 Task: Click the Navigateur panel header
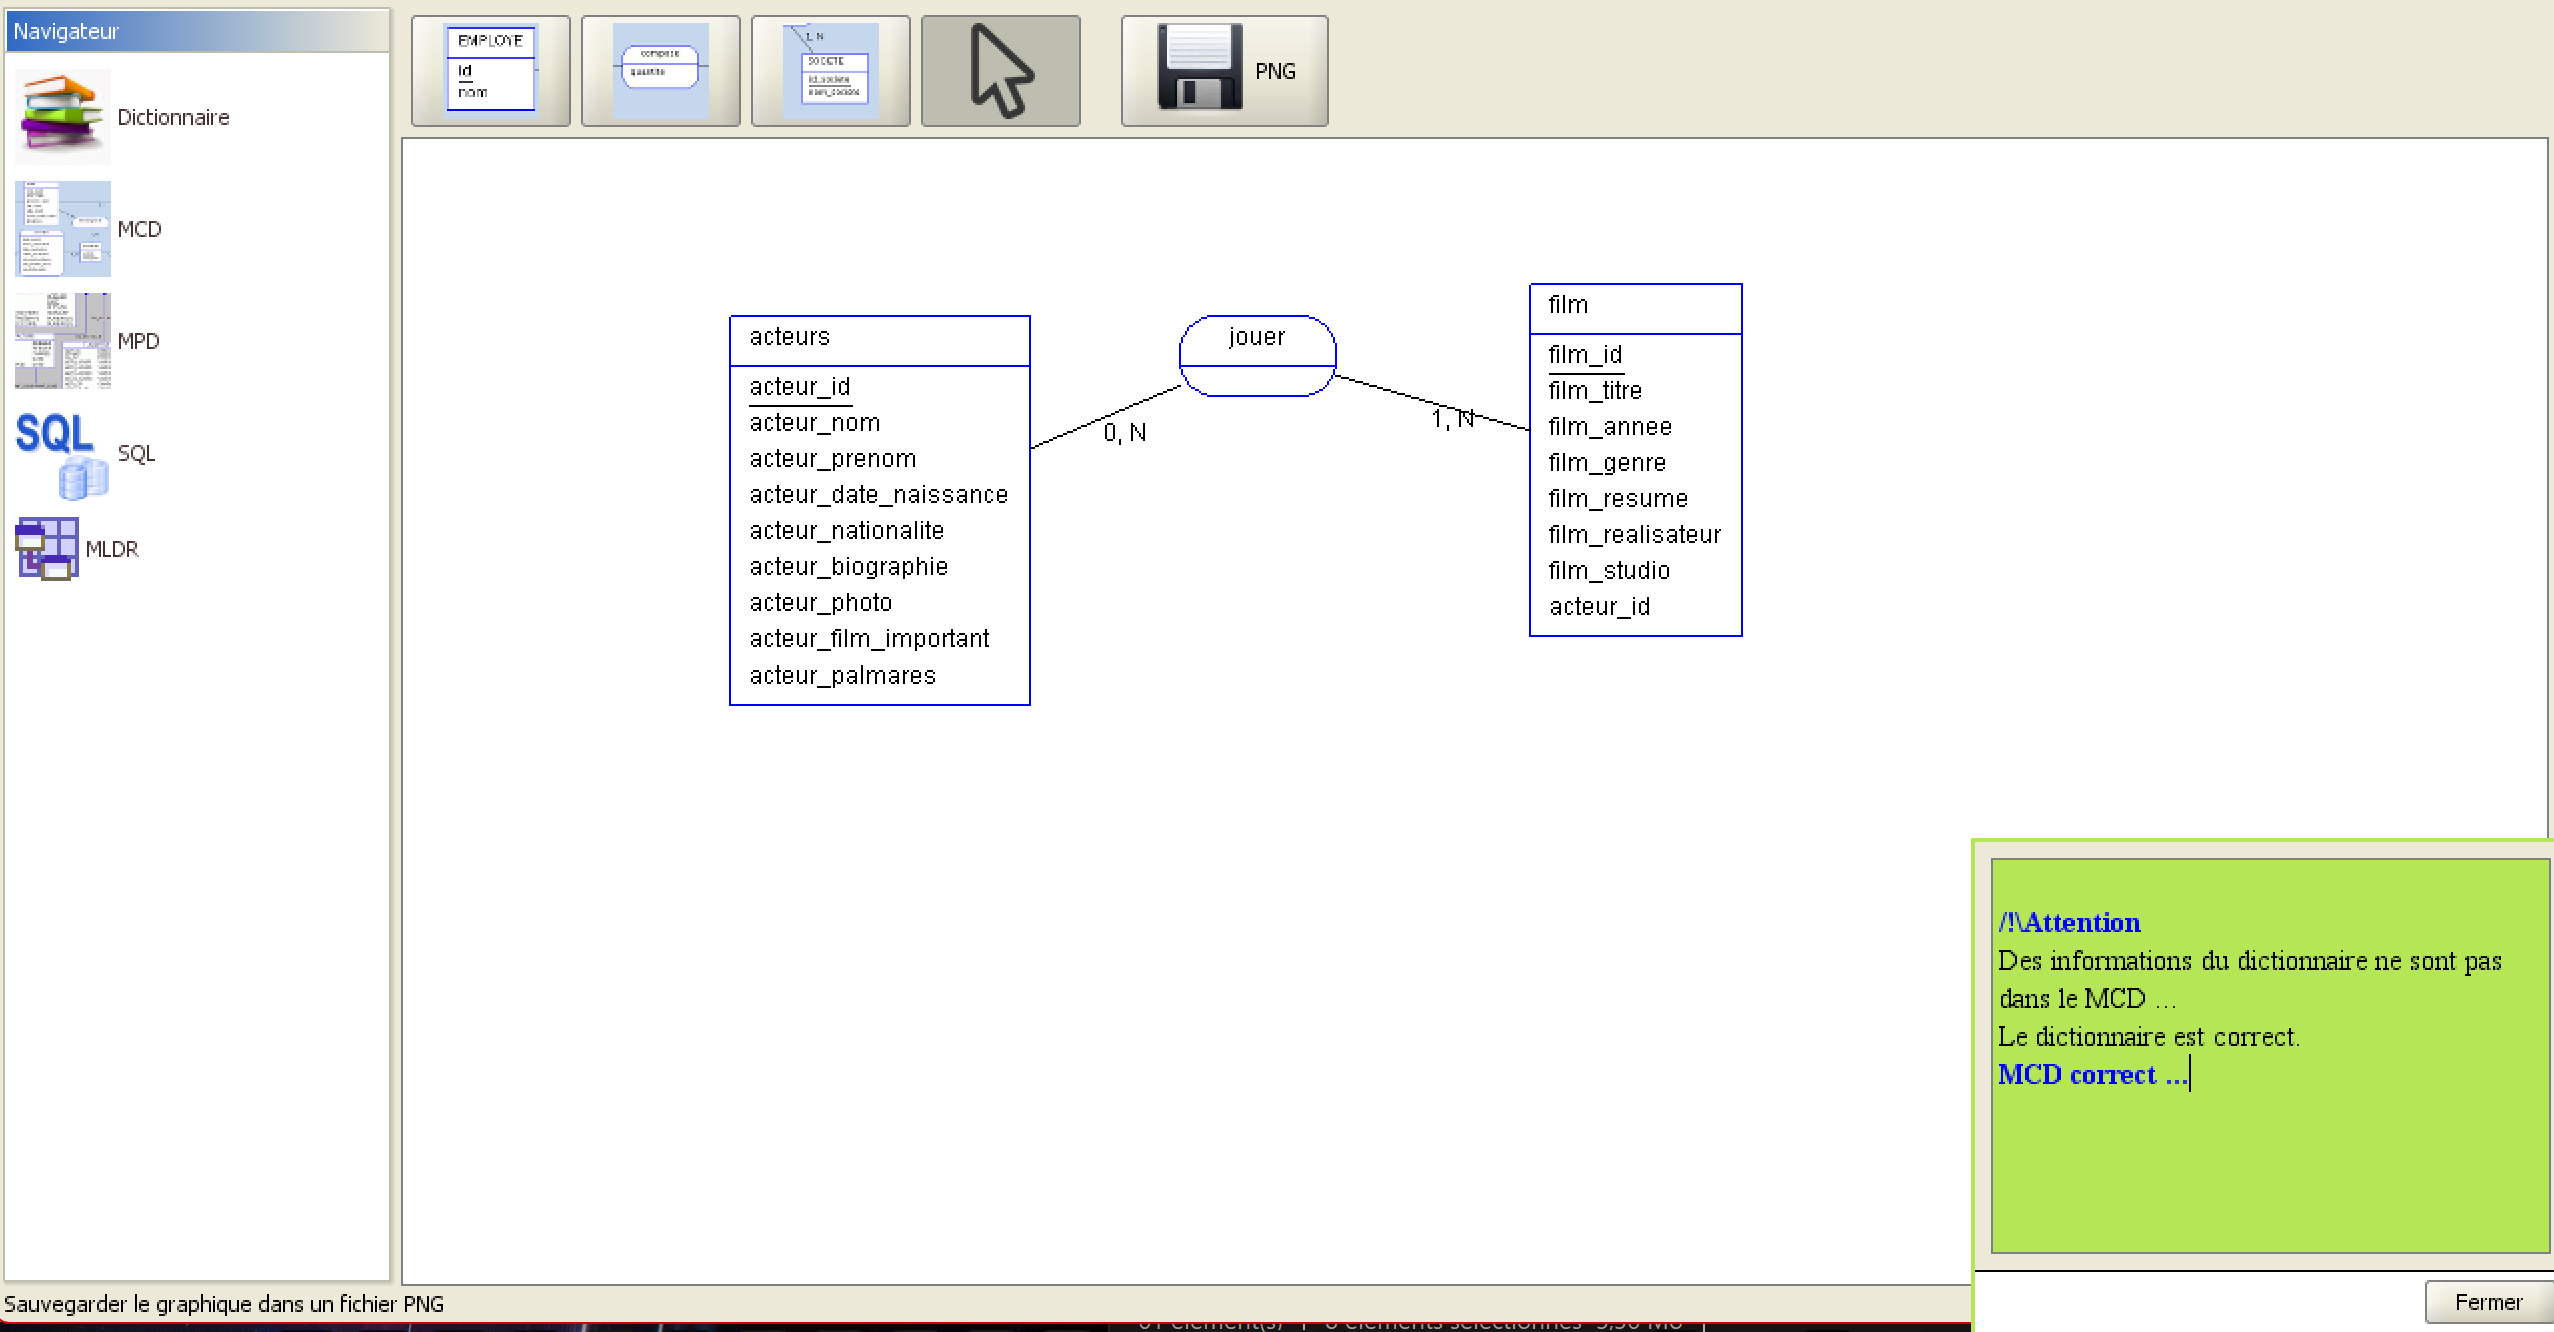(197, 31)
